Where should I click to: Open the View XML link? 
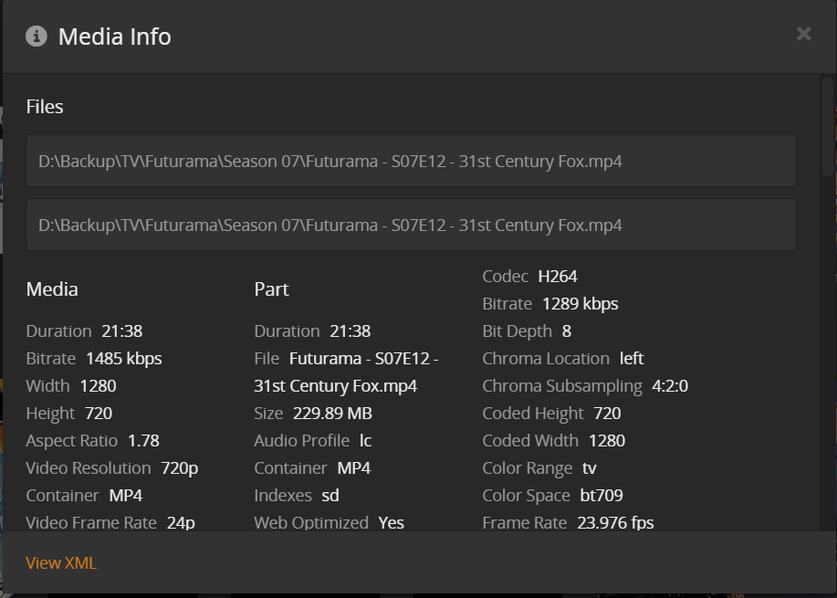61,563
